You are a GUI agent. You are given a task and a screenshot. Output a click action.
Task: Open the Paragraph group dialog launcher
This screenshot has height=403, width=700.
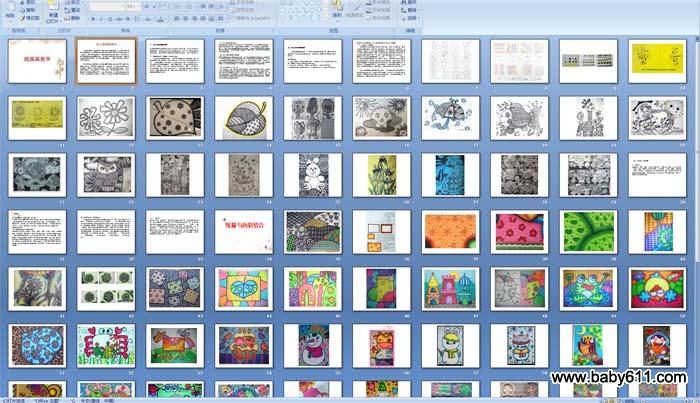pos(273,30)
